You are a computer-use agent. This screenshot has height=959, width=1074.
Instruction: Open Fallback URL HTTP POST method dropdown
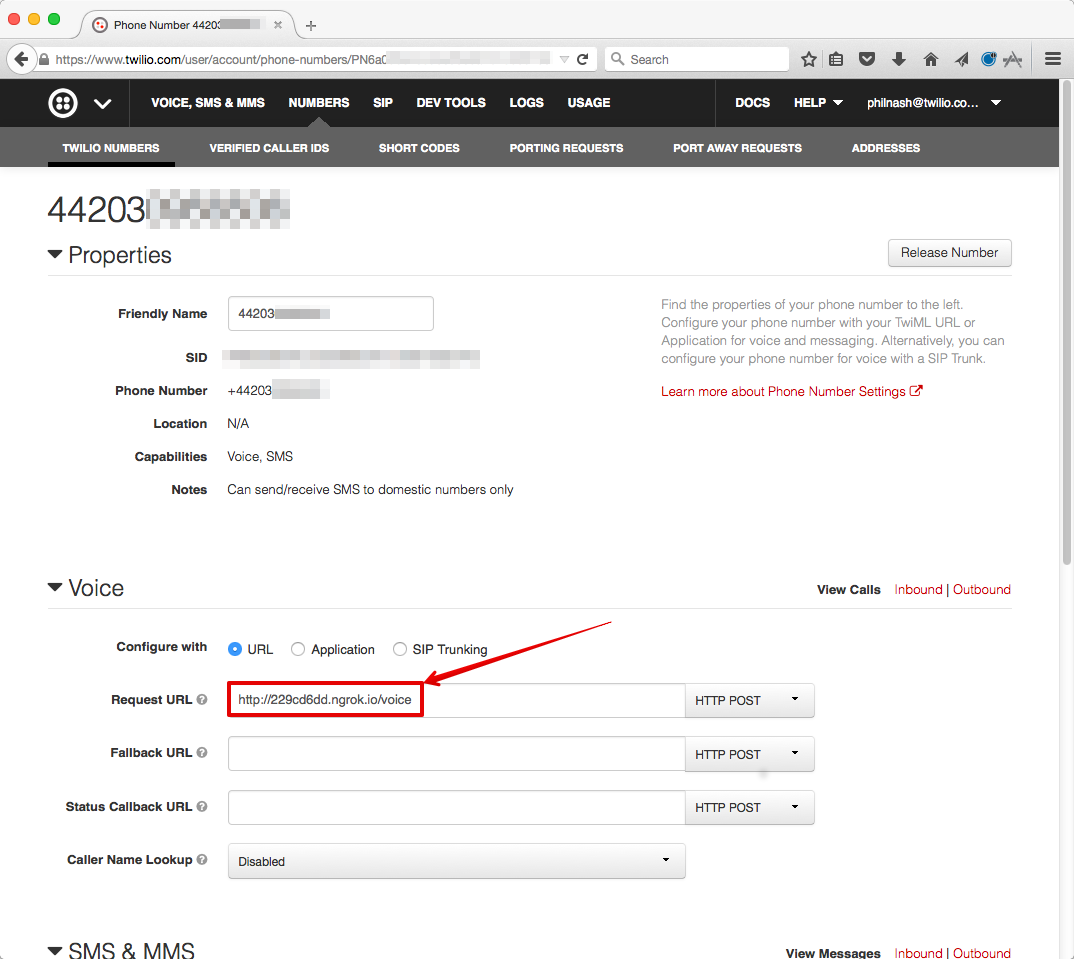pos(749,754)
